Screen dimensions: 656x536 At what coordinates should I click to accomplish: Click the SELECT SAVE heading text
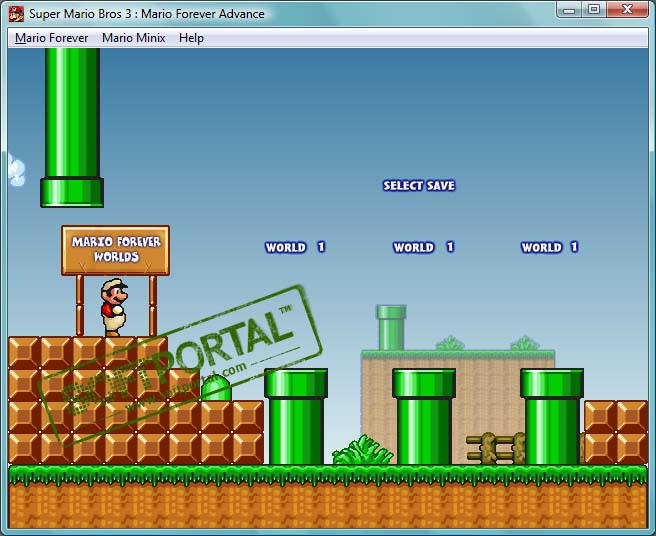(x=419, y=185)
